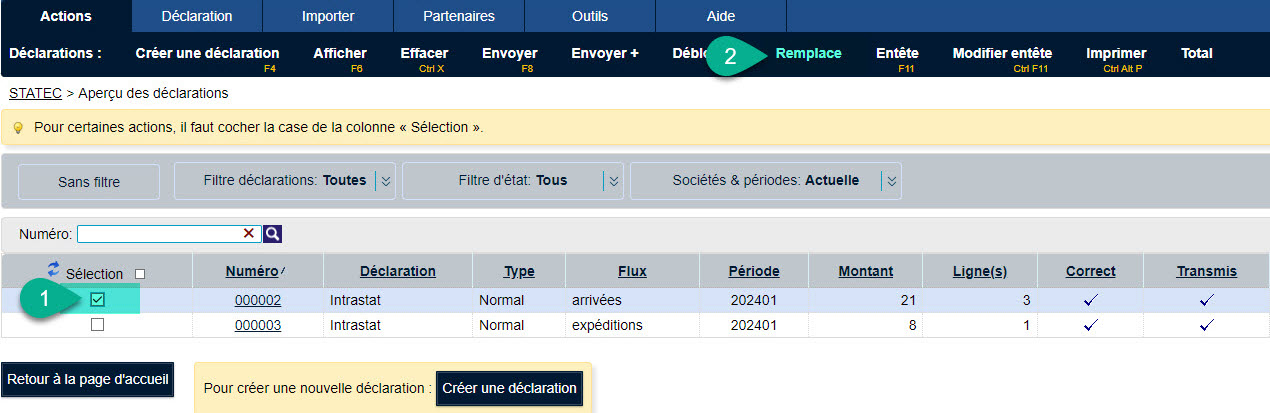Toggle the select-all checkbox in Sélection header
This screenshot has width=1270, height=413.
pyautogui.click(x=140, y=274)
